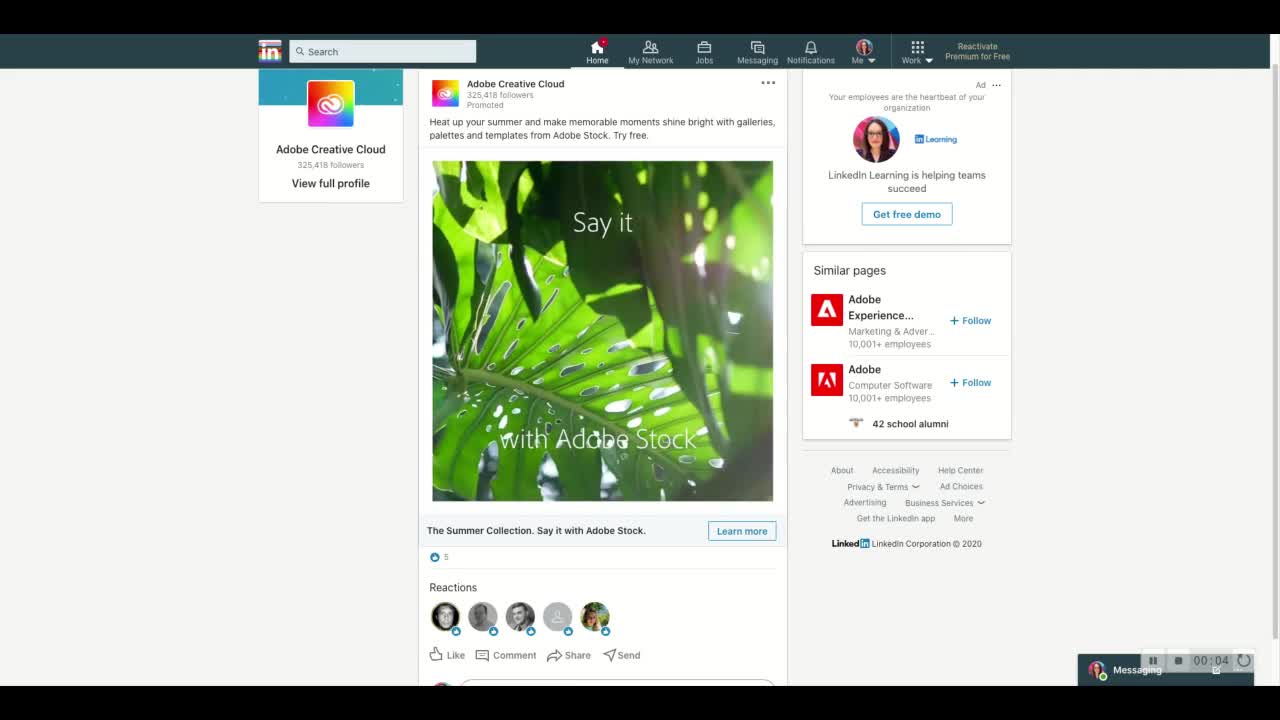Open the LinkedIn logo home link
Viewport: 1280px width, 720px height.
pos(270,51)
